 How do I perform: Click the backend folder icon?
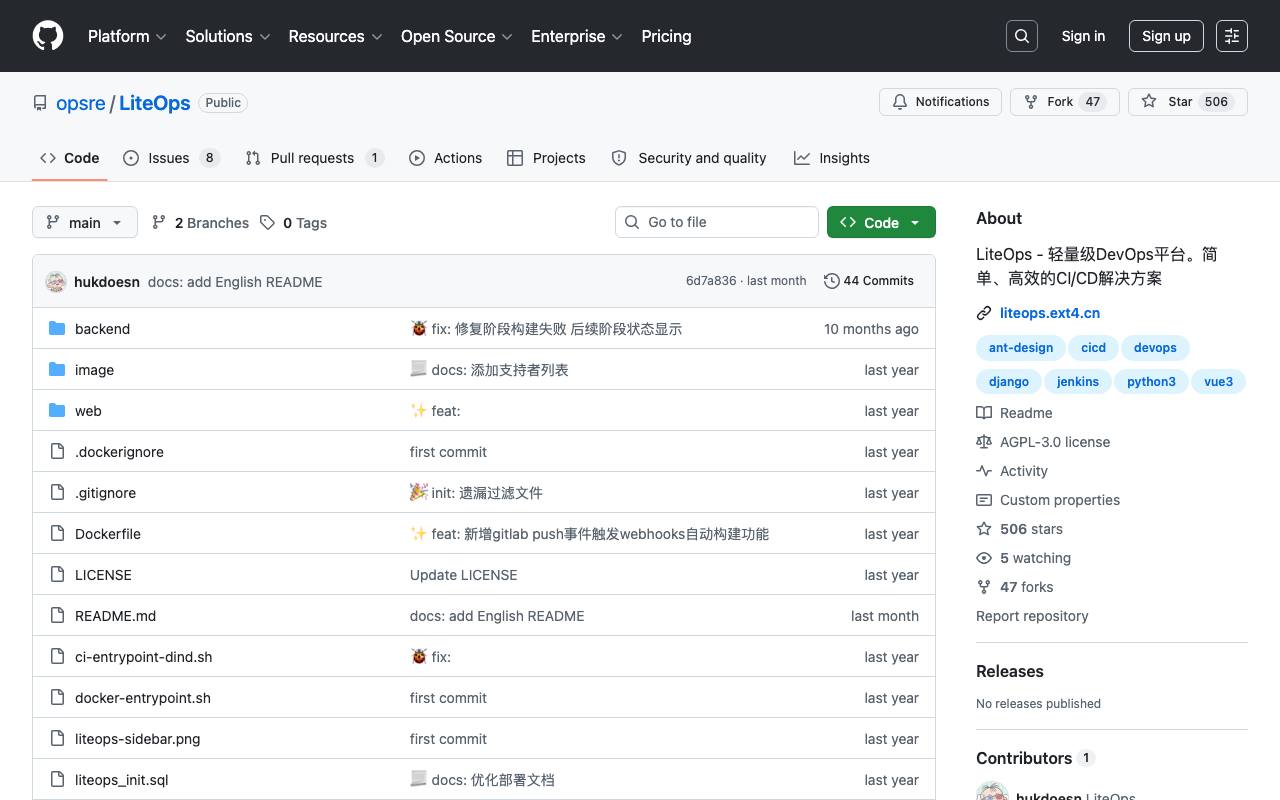pos(57,329)
